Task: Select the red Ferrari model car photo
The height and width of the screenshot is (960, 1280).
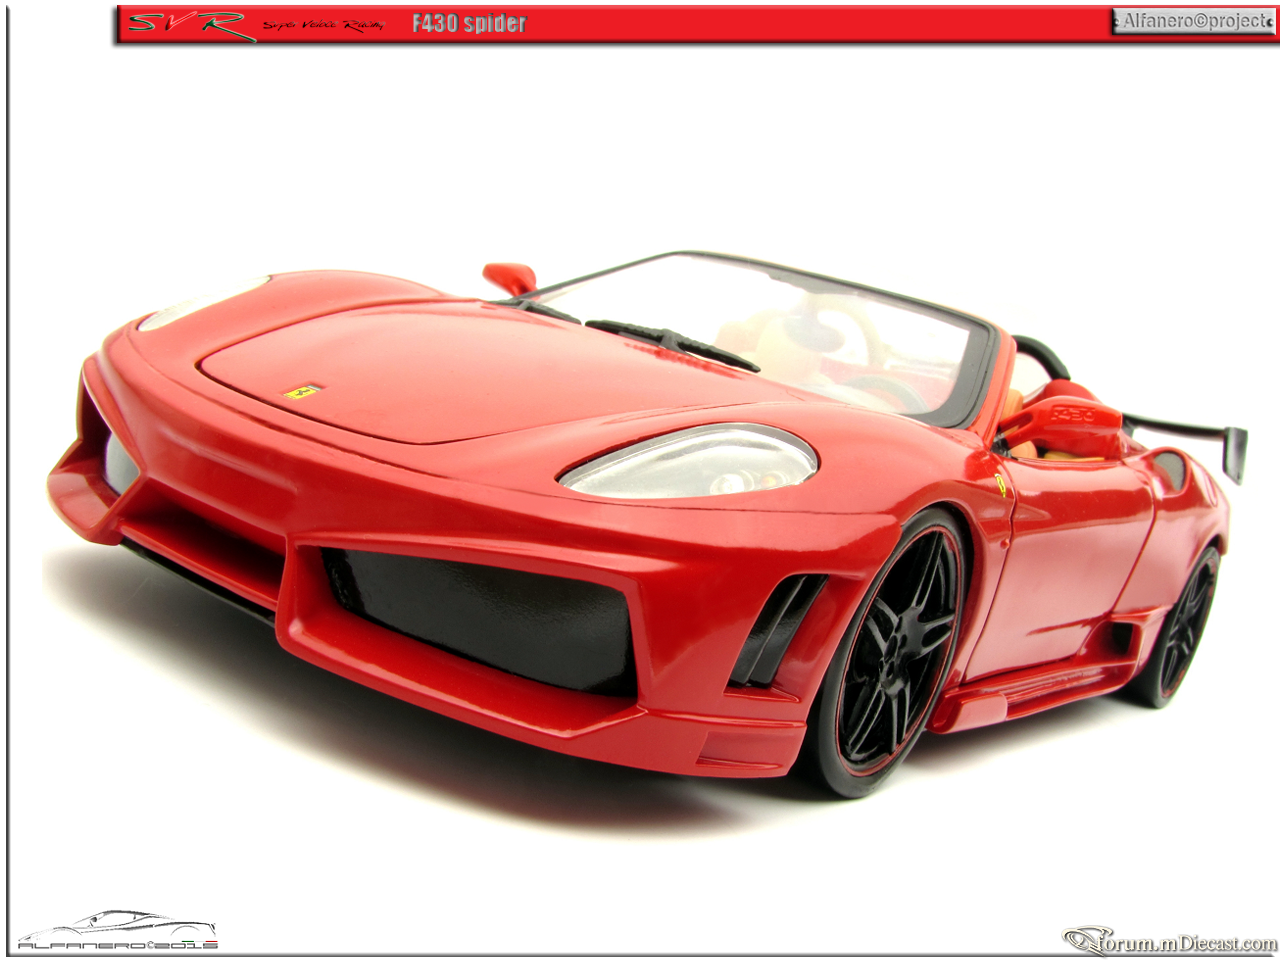Action: [x=647, y=525]
